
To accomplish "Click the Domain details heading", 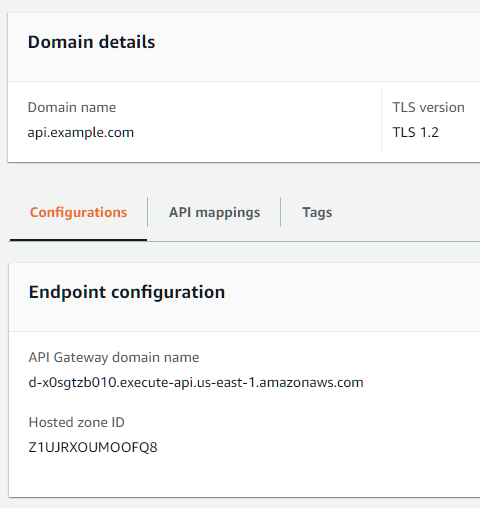I will [92, 42].
